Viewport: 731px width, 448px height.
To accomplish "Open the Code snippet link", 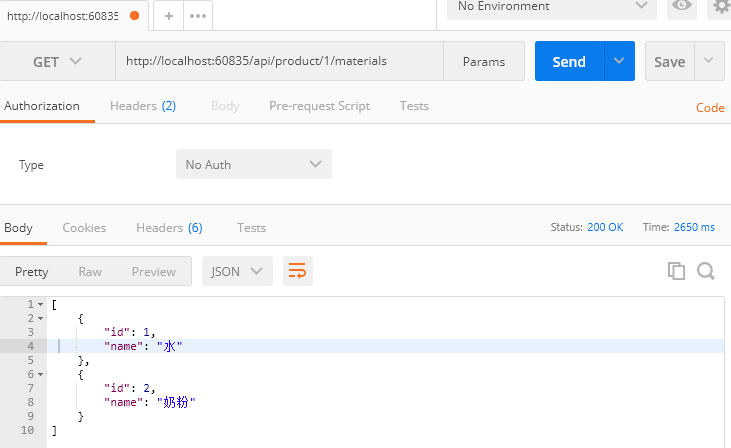I will click(x=710, y=108).
